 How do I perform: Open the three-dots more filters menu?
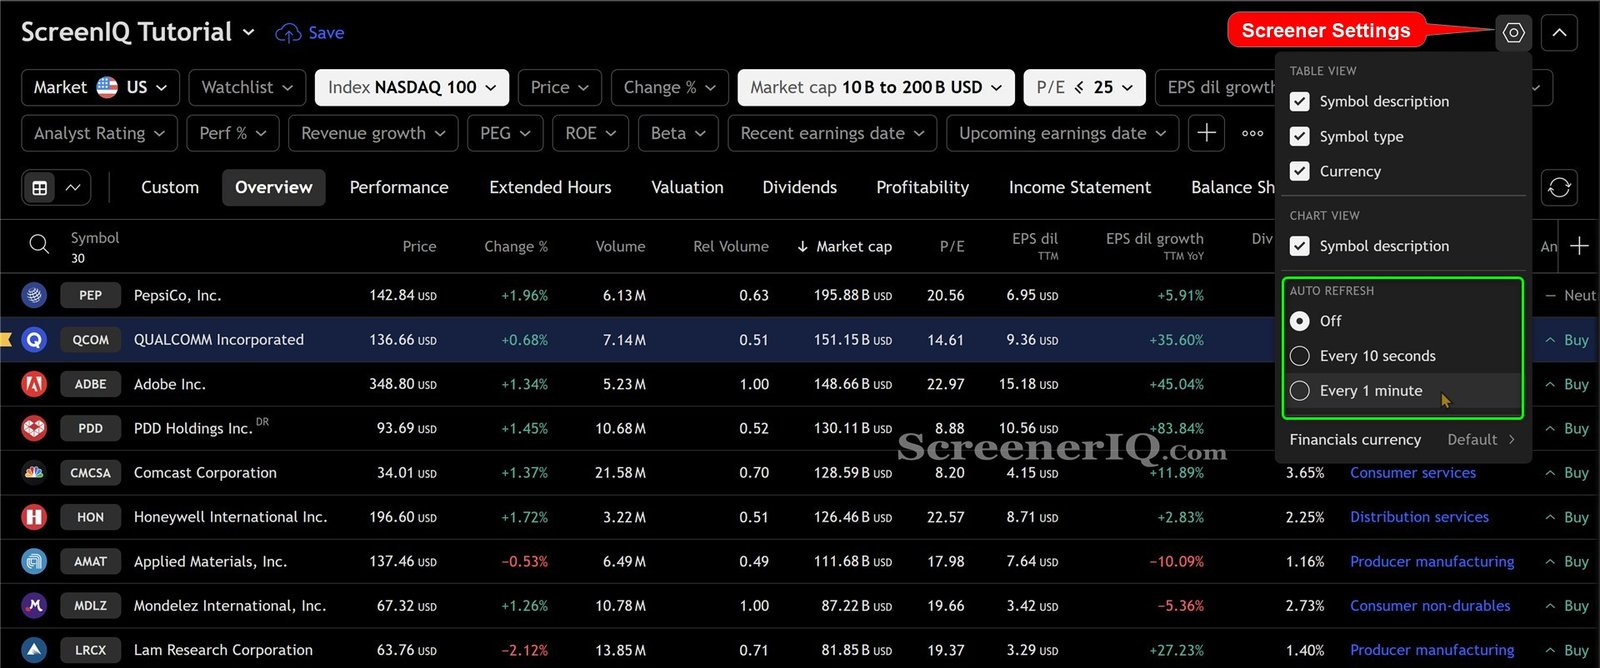pos(1252,133)
